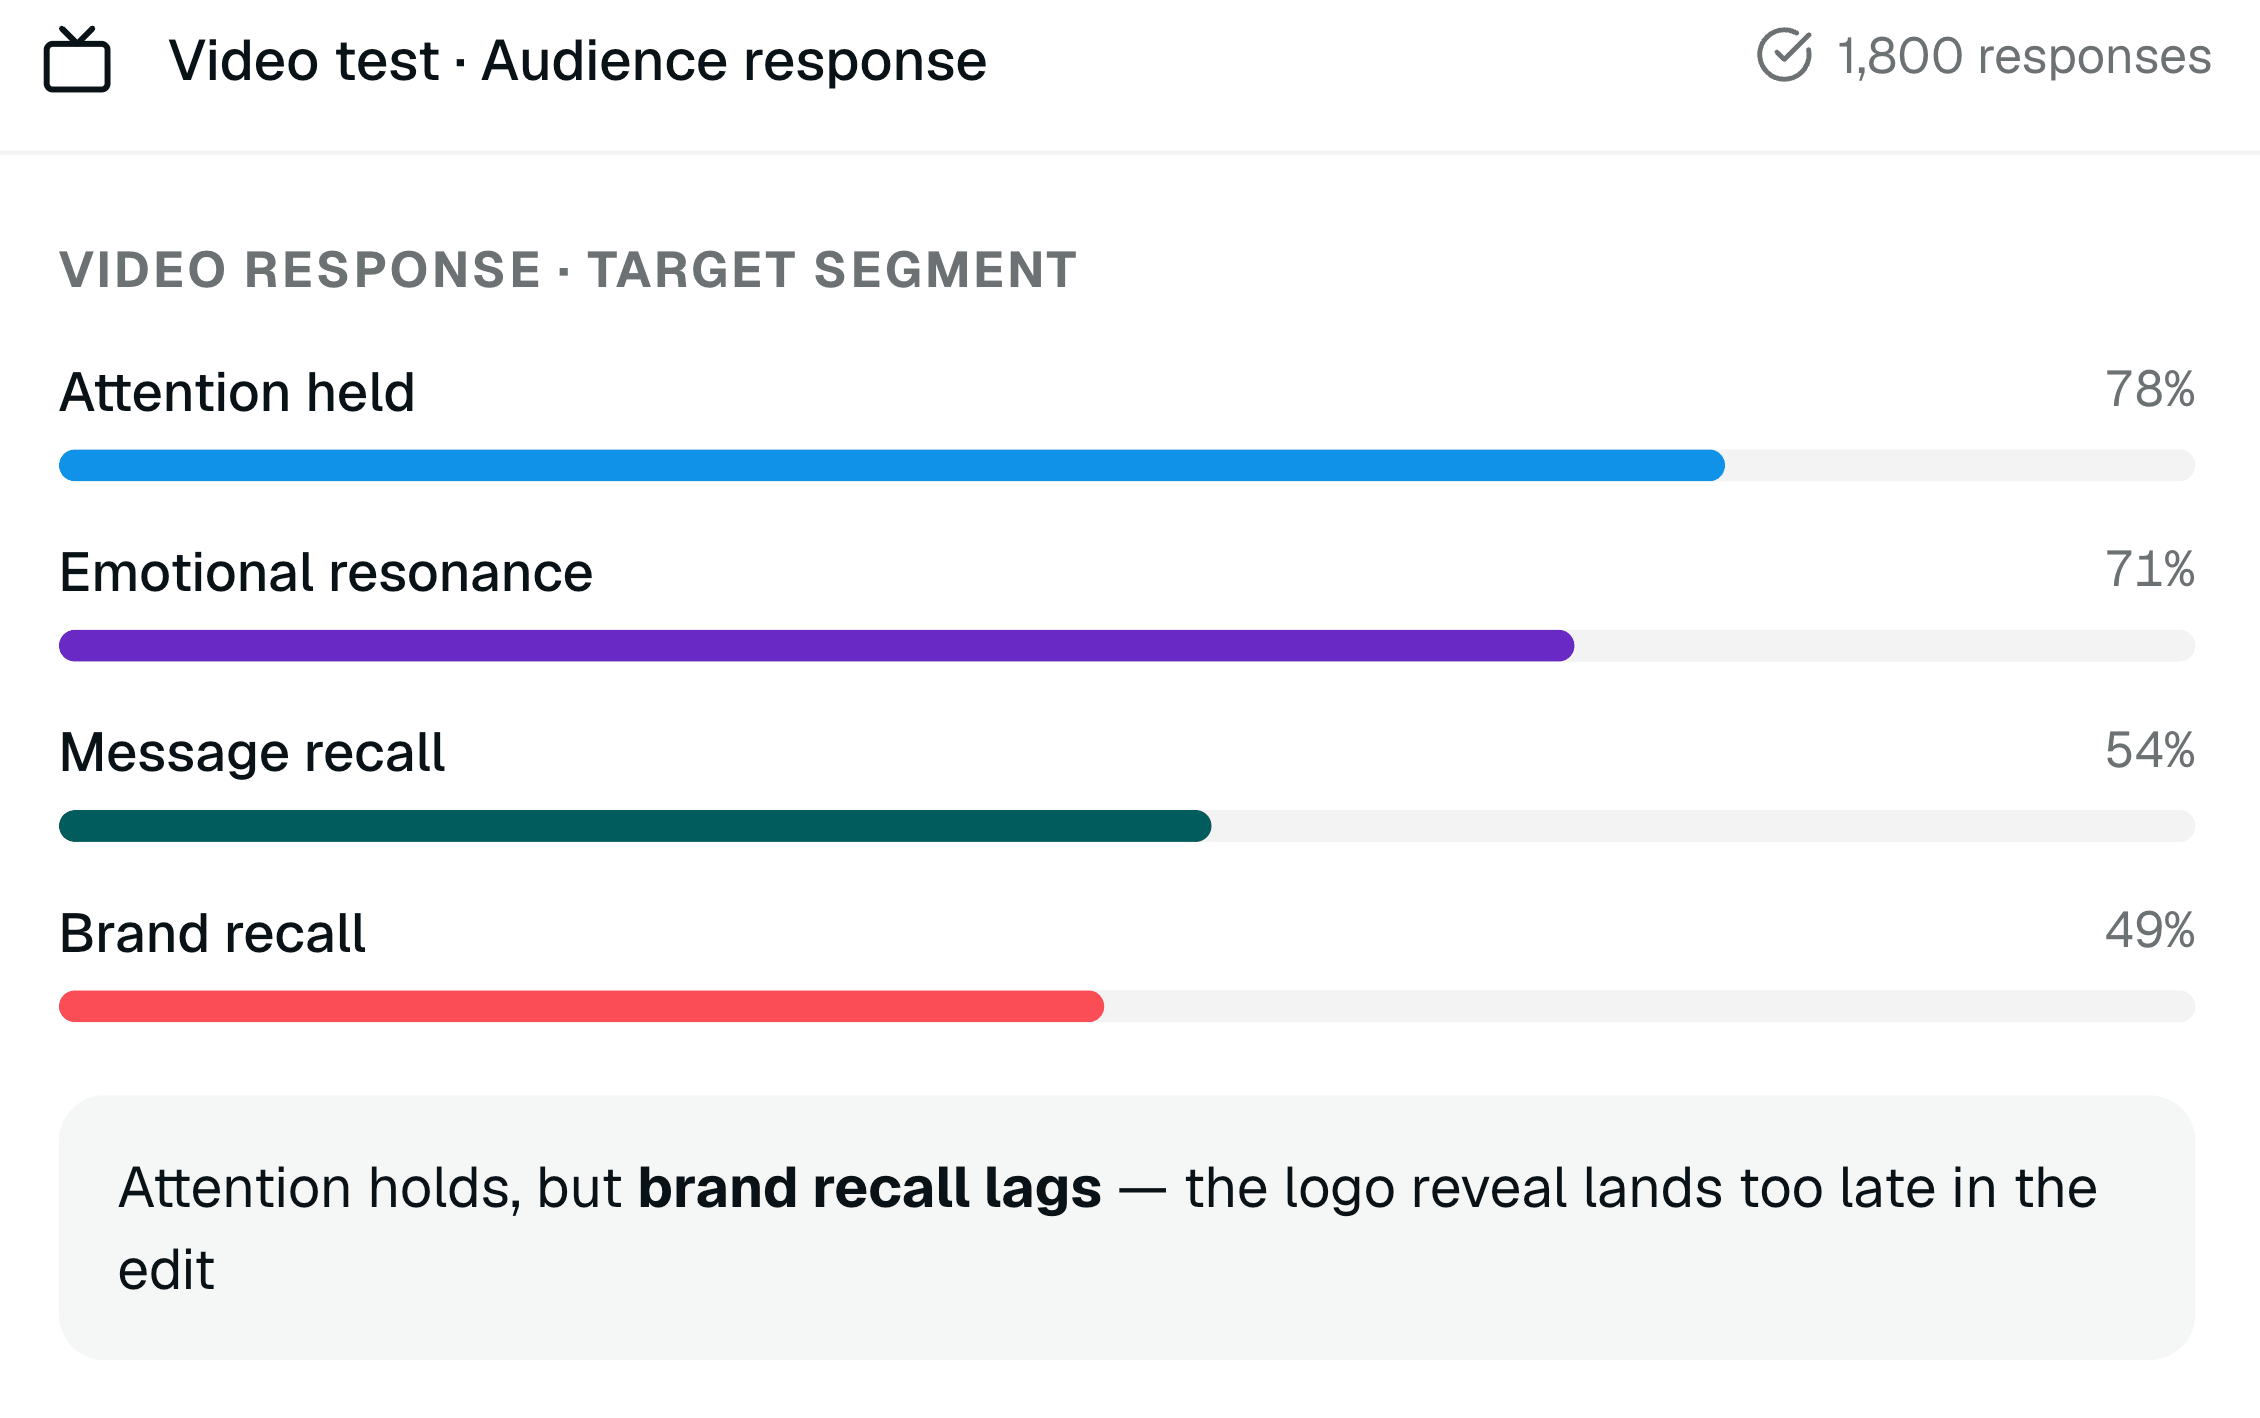Click the responses checkmark circle icon
Screen dimensions: 2260x1418
(1784, 56)
